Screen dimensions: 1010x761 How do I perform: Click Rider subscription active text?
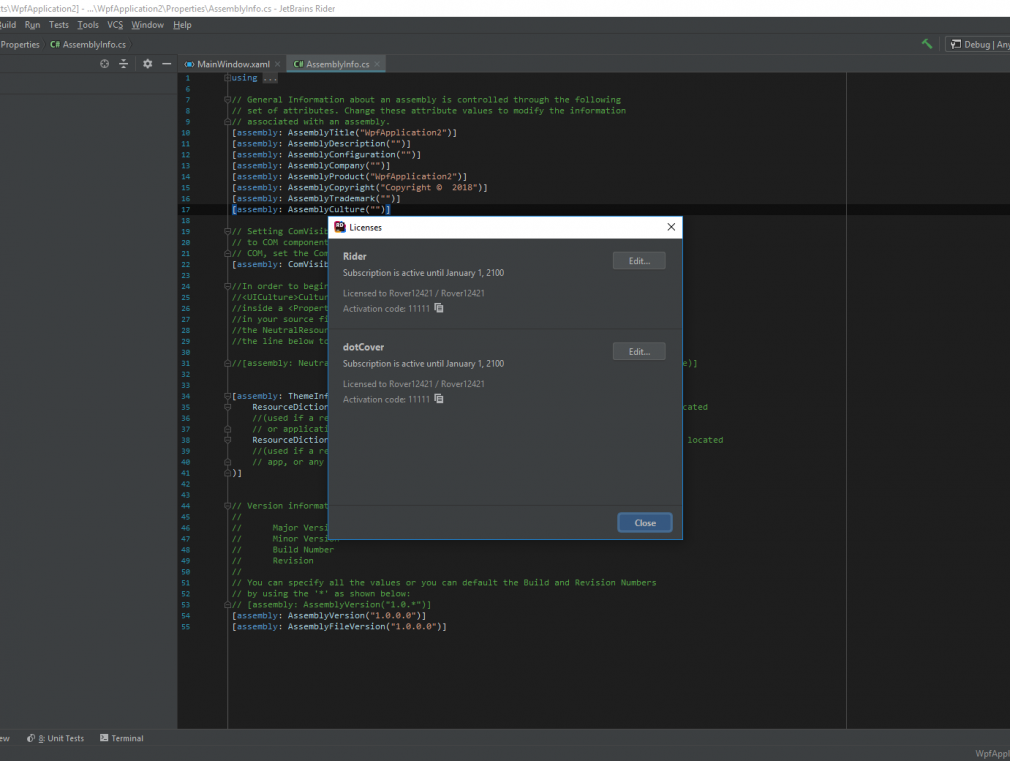(x=423, y=273)
